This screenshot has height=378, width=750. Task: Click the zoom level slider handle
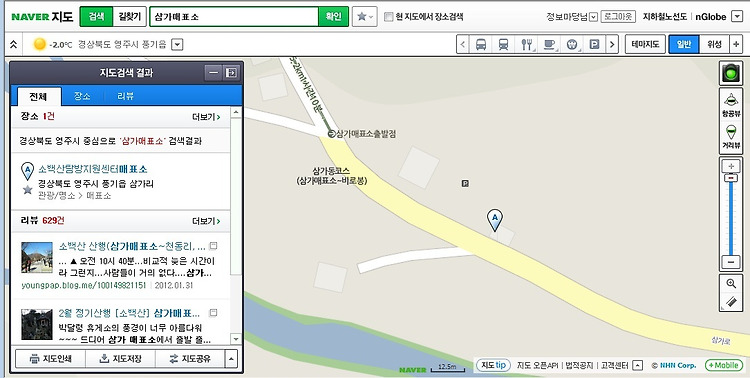point(731,178)
